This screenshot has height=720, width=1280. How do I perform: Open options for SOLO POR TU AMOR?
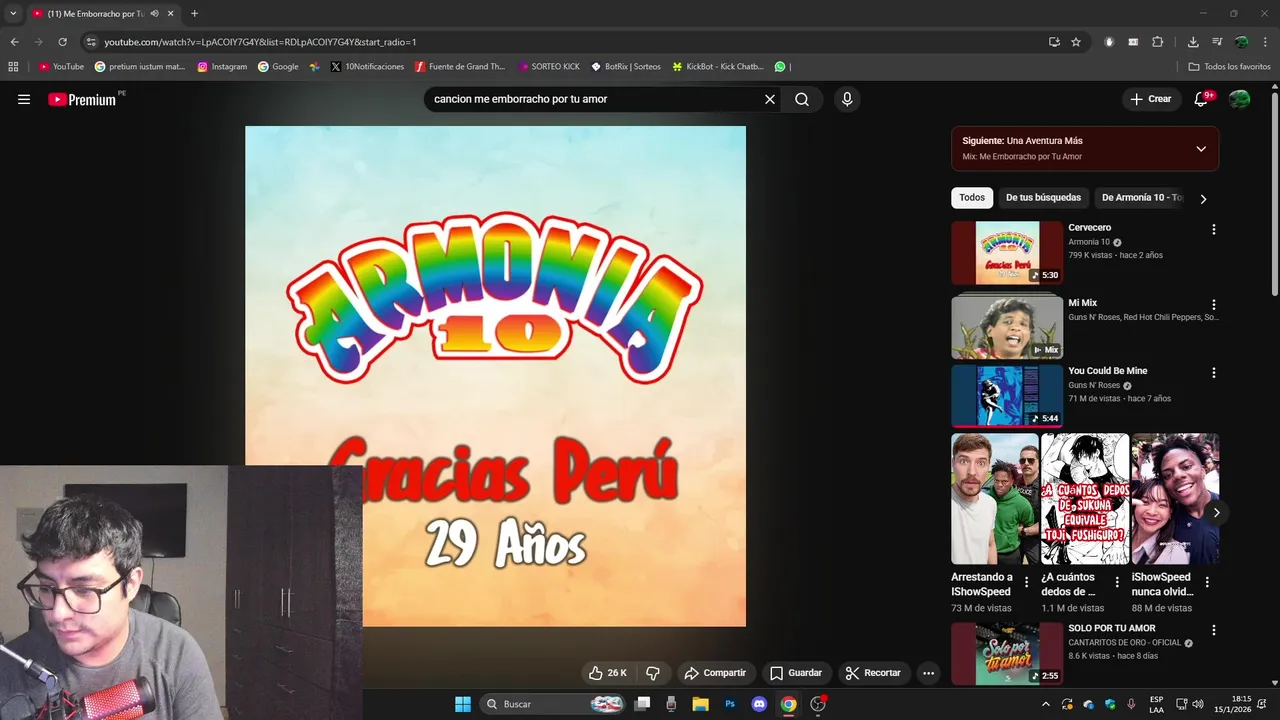1214,630
